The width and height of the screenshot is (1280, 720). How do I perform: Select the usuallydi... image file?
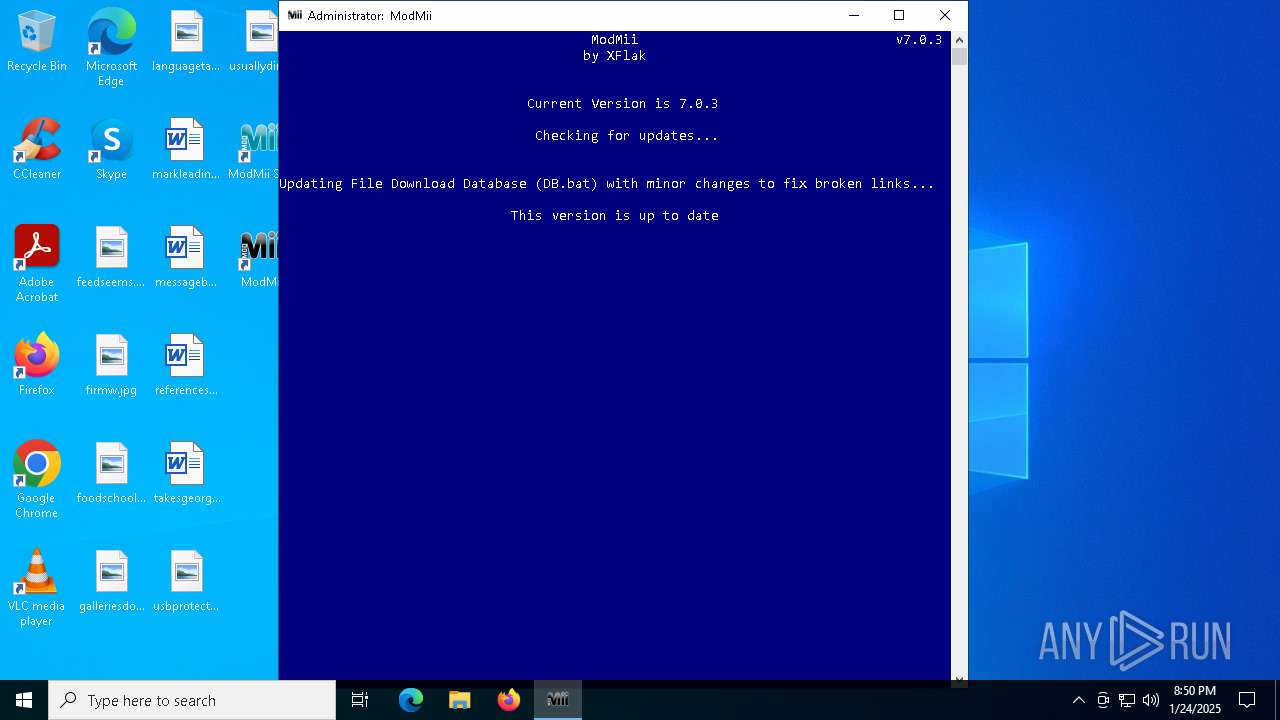click(x=254, y=42)
